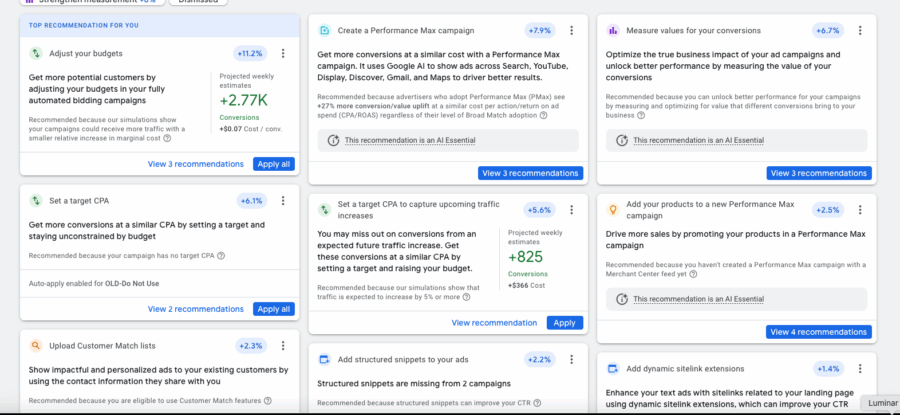
Task: Click the Add dynamic sitelink extensions icon
Action: tap(613, 368)
